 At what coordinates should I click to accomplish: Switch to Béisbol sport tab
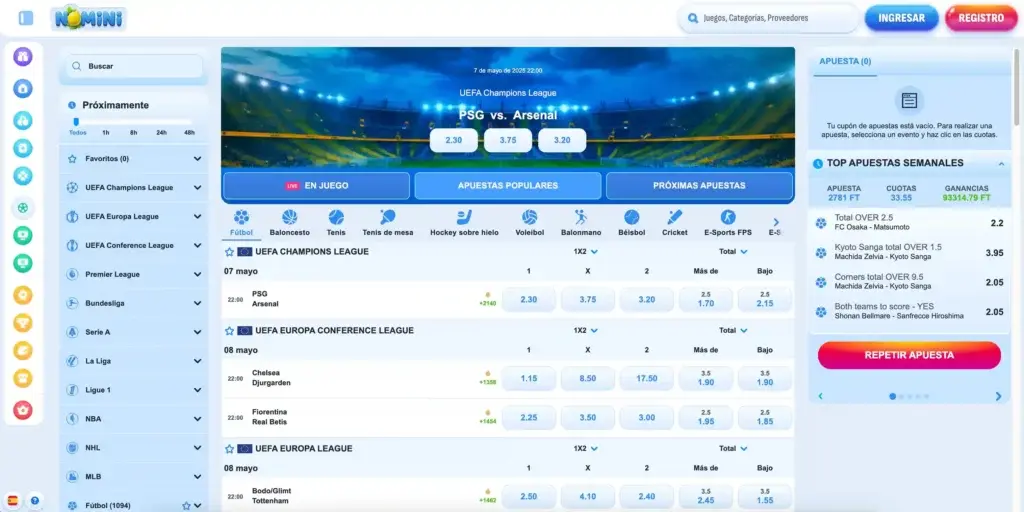pos(631,223)
